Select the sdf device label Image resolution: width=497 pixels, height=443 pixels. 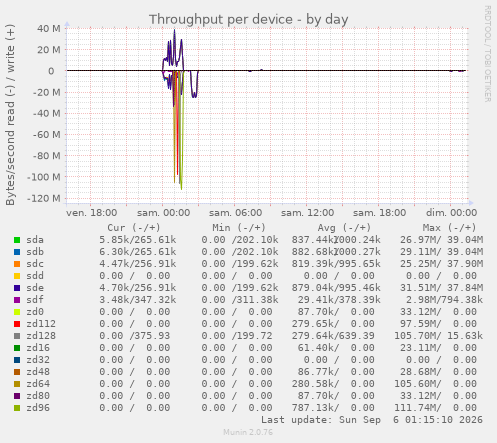35,300
